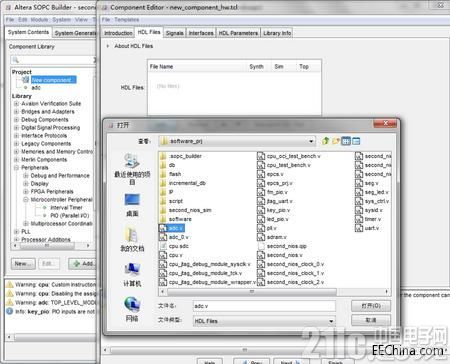450x364 pixels.
Task: Expand Digital Signal Processing node
Action: pos(16,128)
